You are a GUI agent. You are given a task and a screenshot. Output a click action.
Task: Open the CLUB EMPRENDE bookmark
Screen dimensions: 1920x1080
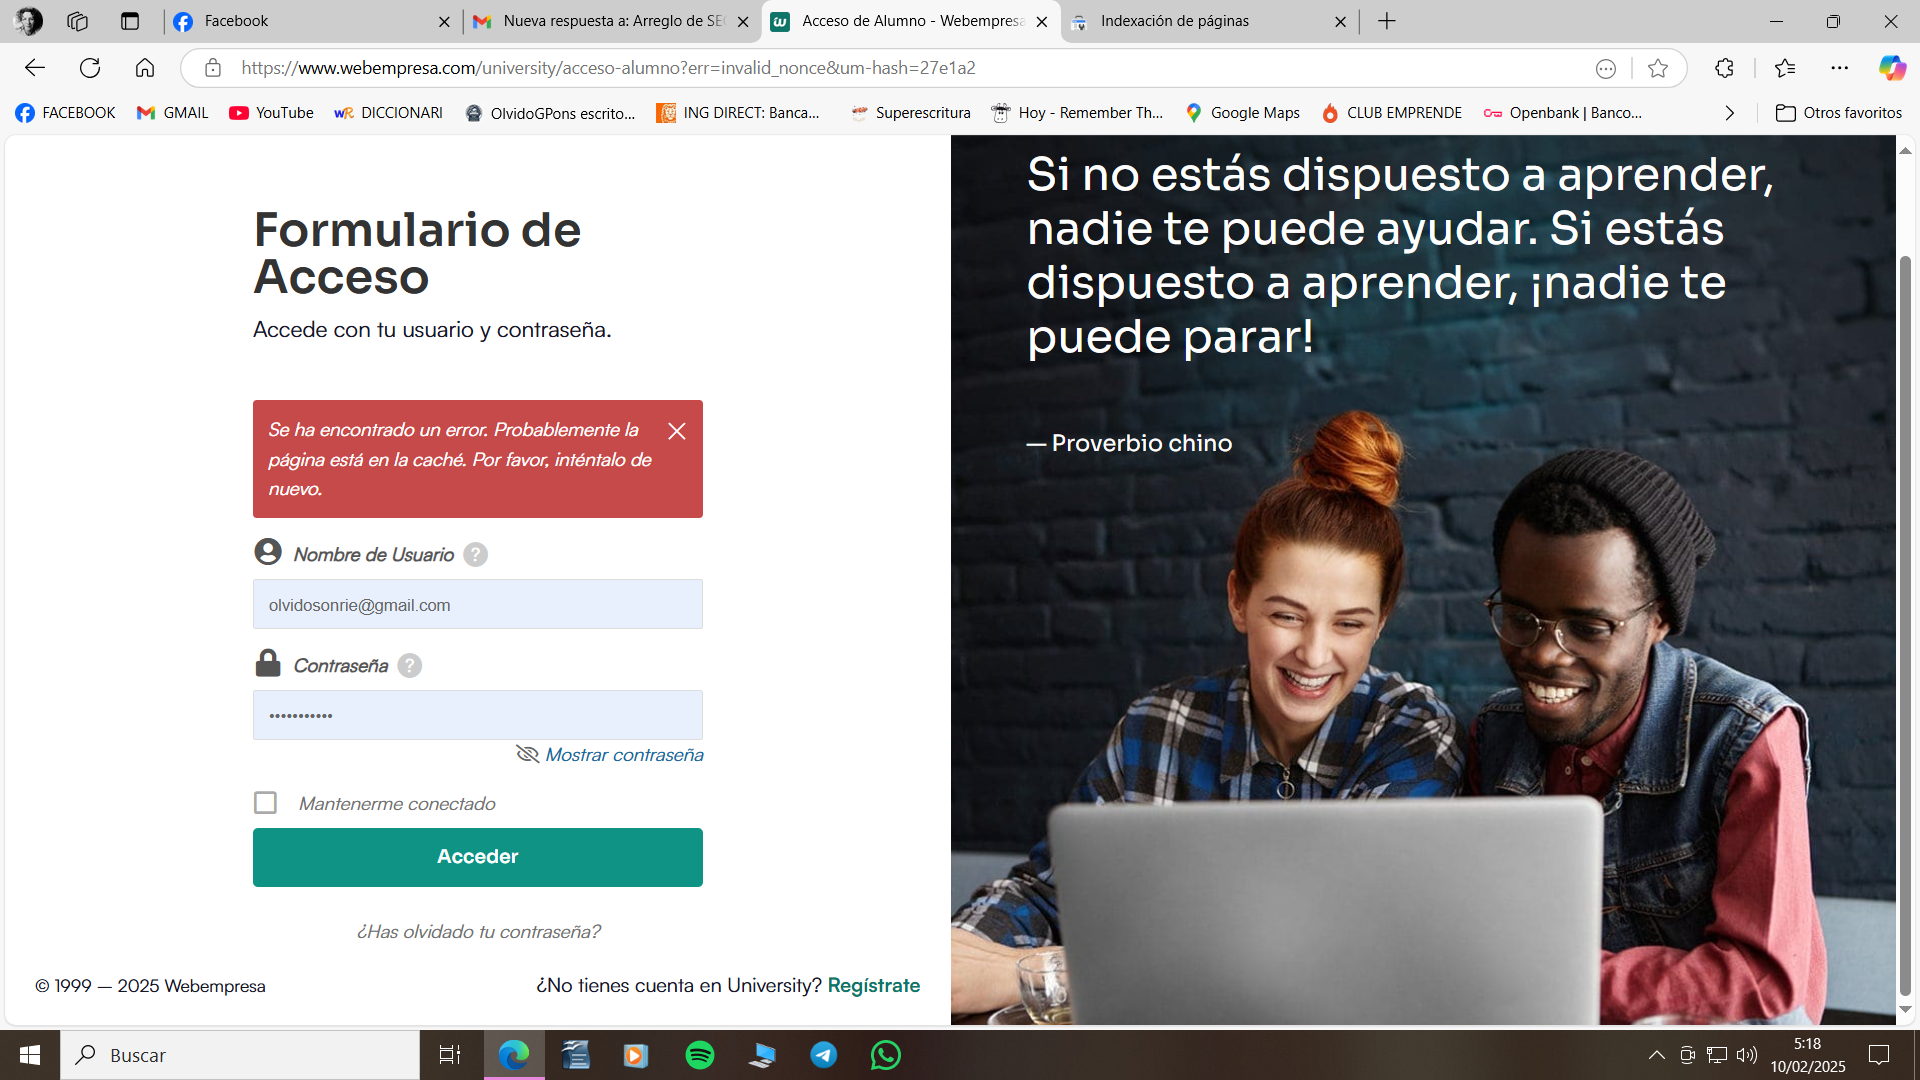[1391, 113]
